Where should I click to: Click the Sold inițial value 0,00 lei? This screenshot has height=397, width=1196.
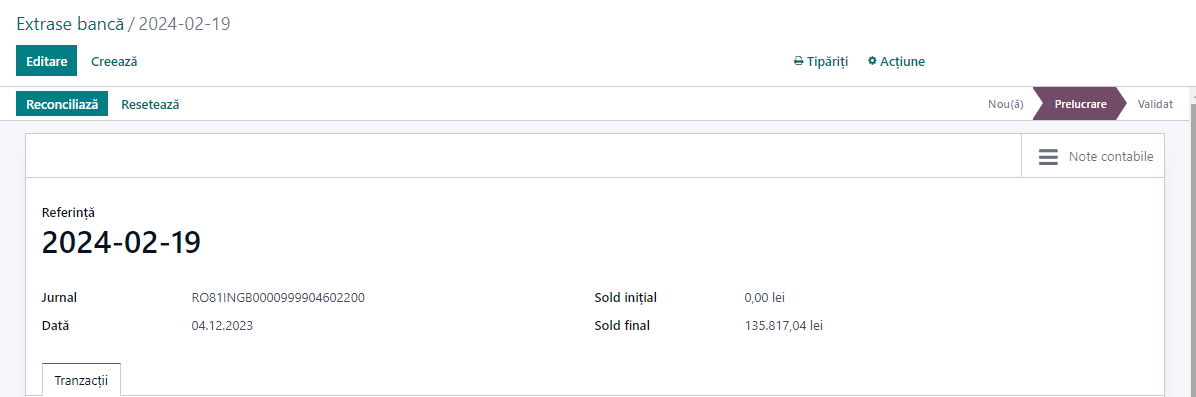[x=764, y=297]
